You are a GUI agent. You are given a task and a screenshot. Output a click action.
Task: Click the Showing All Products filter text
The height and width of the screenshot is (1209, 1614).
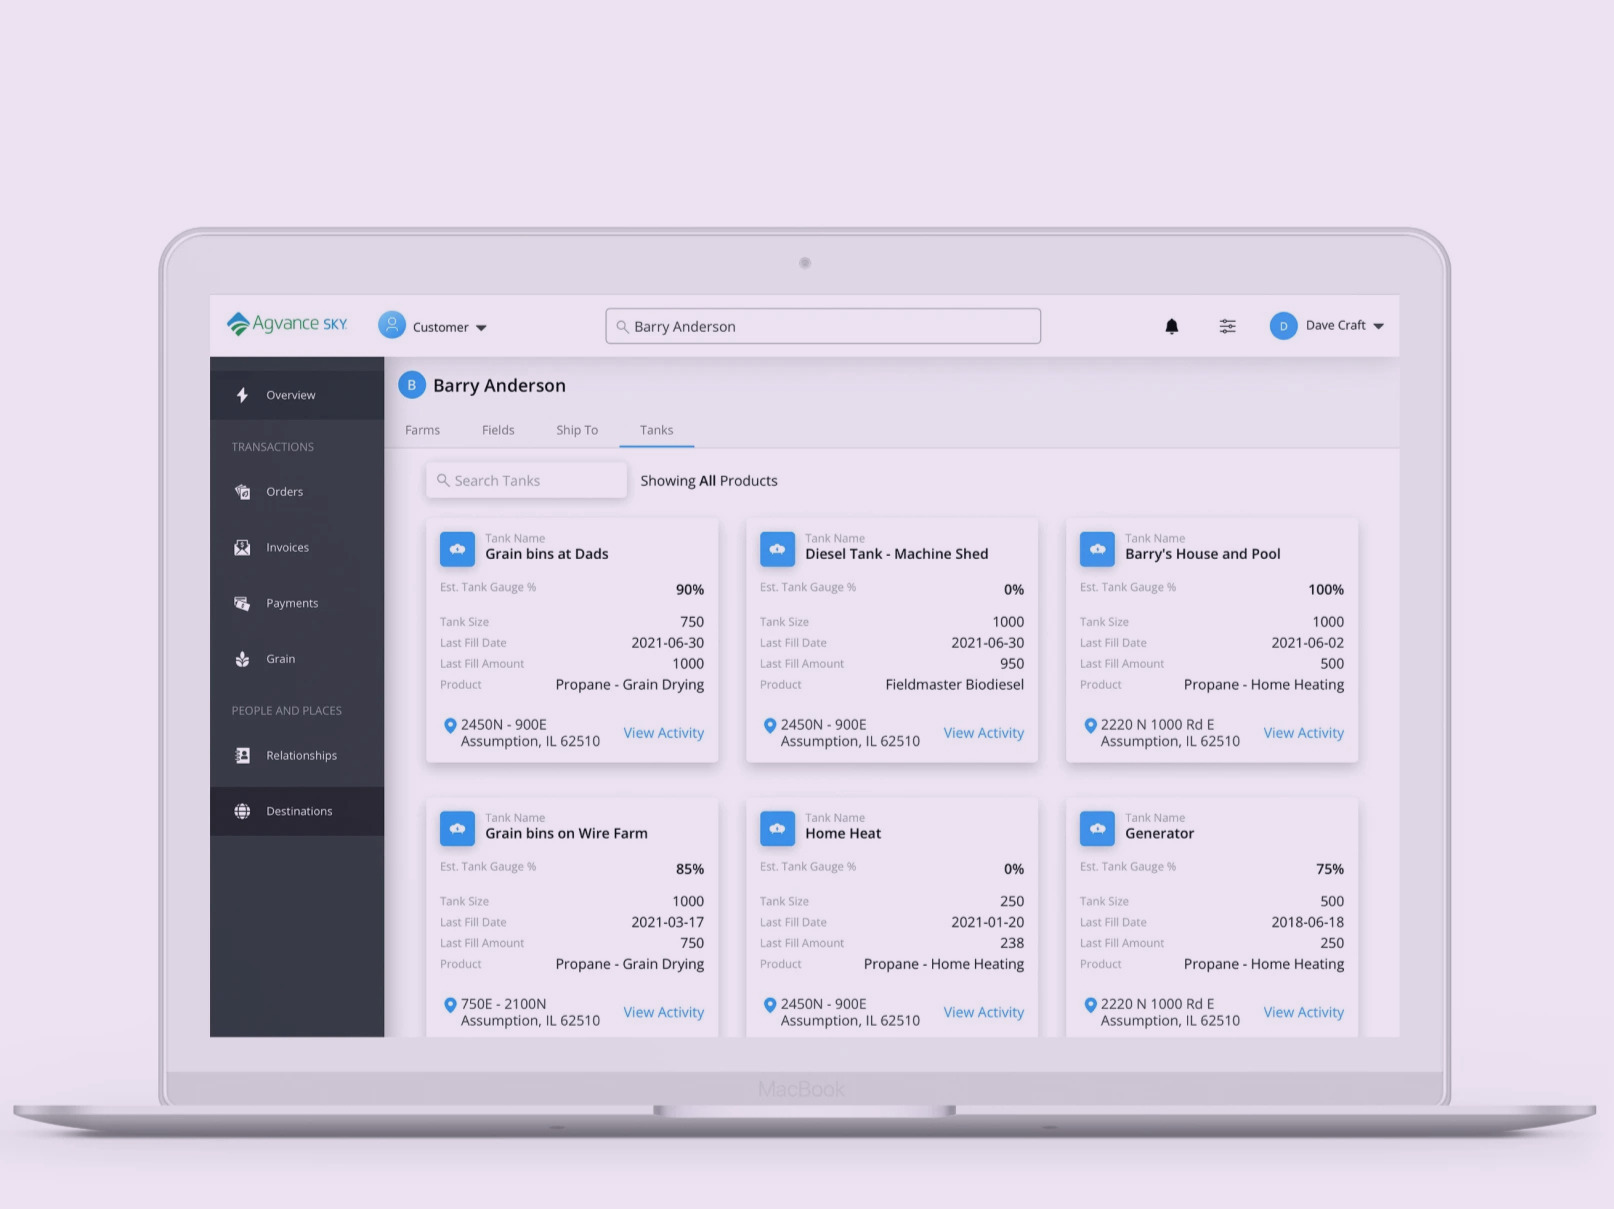(709, 481)
